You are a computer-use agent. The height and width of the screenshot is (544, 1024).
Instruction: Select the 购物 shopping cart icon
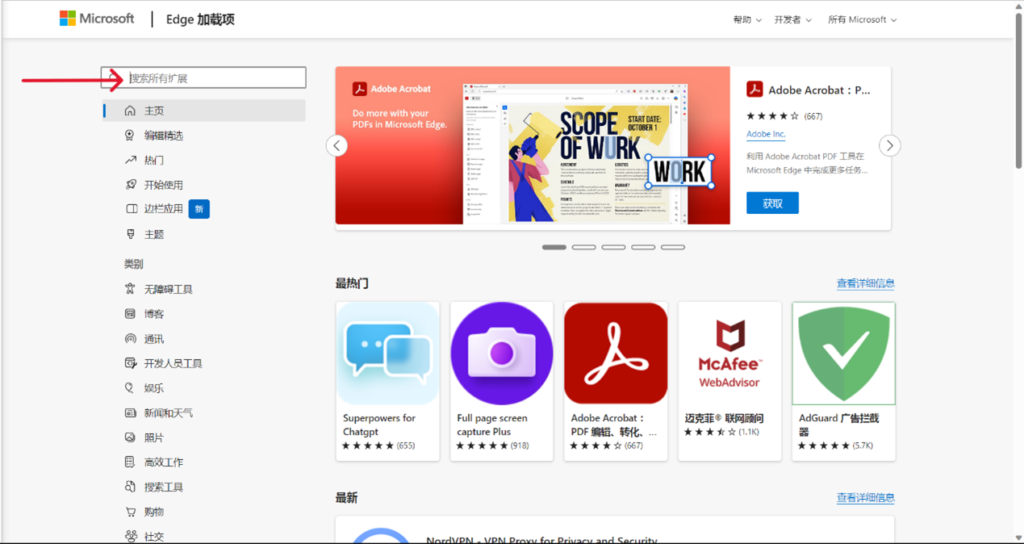[x=130, y=511]
